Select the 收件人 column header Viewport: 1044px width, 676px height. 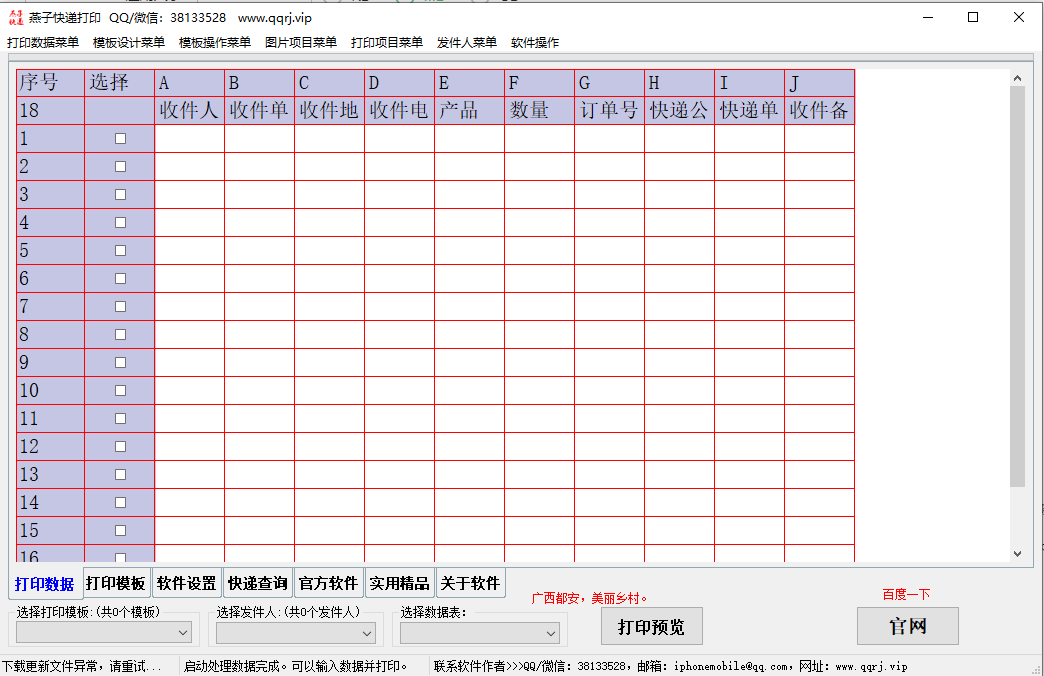(190, 111)
